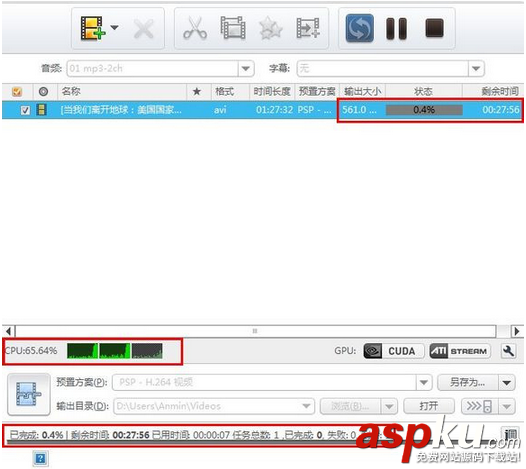Screen dimensions: 526x469
Task: Click the avi format cell
Action: pyautogui.click(x=220, y=110)
